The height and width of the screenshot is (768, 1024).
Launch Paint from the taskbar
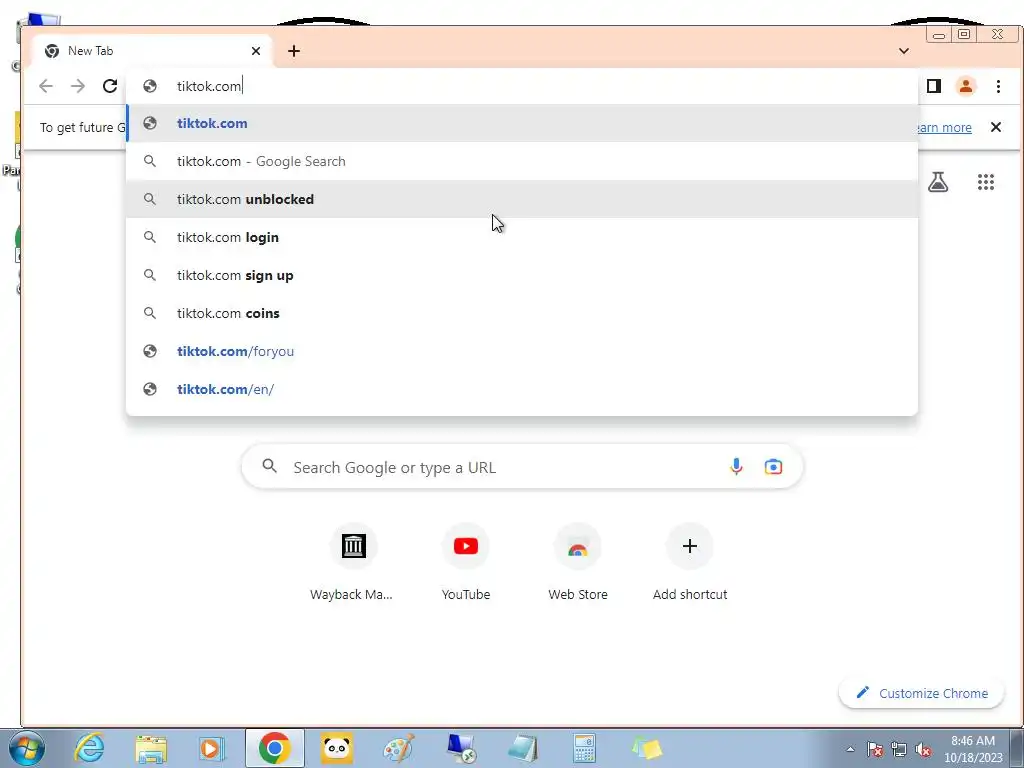click(x=398, y=748)
